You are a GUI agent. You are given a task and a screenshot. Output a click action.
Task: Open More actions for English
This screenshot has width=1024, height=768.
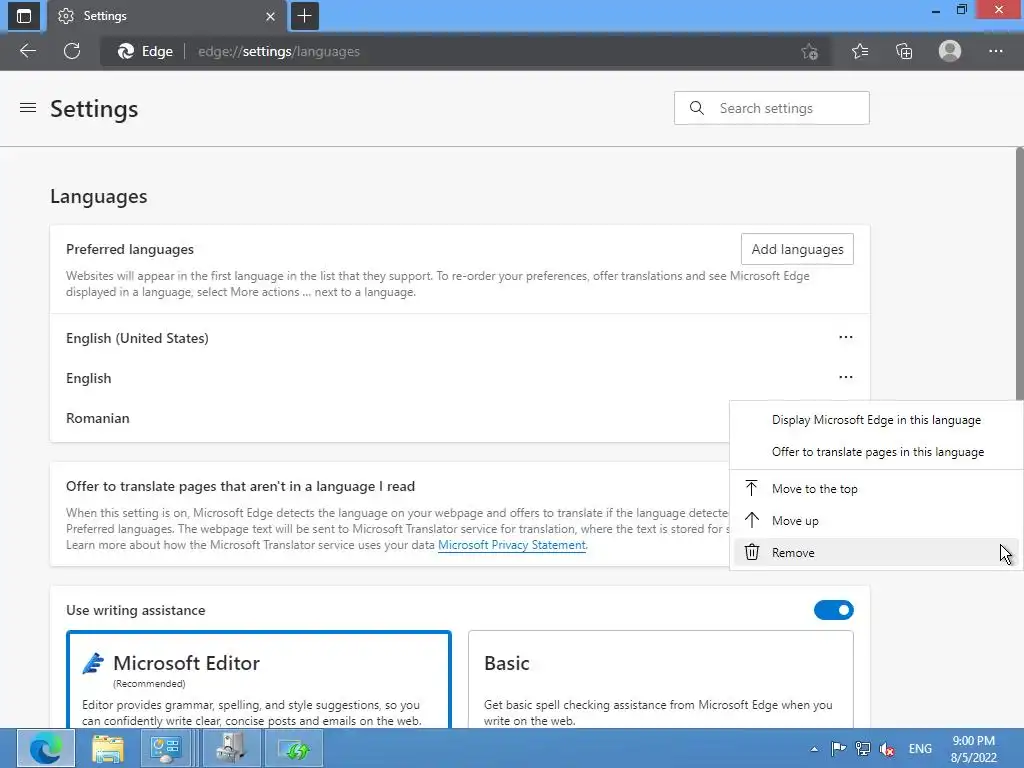(846, 377)
